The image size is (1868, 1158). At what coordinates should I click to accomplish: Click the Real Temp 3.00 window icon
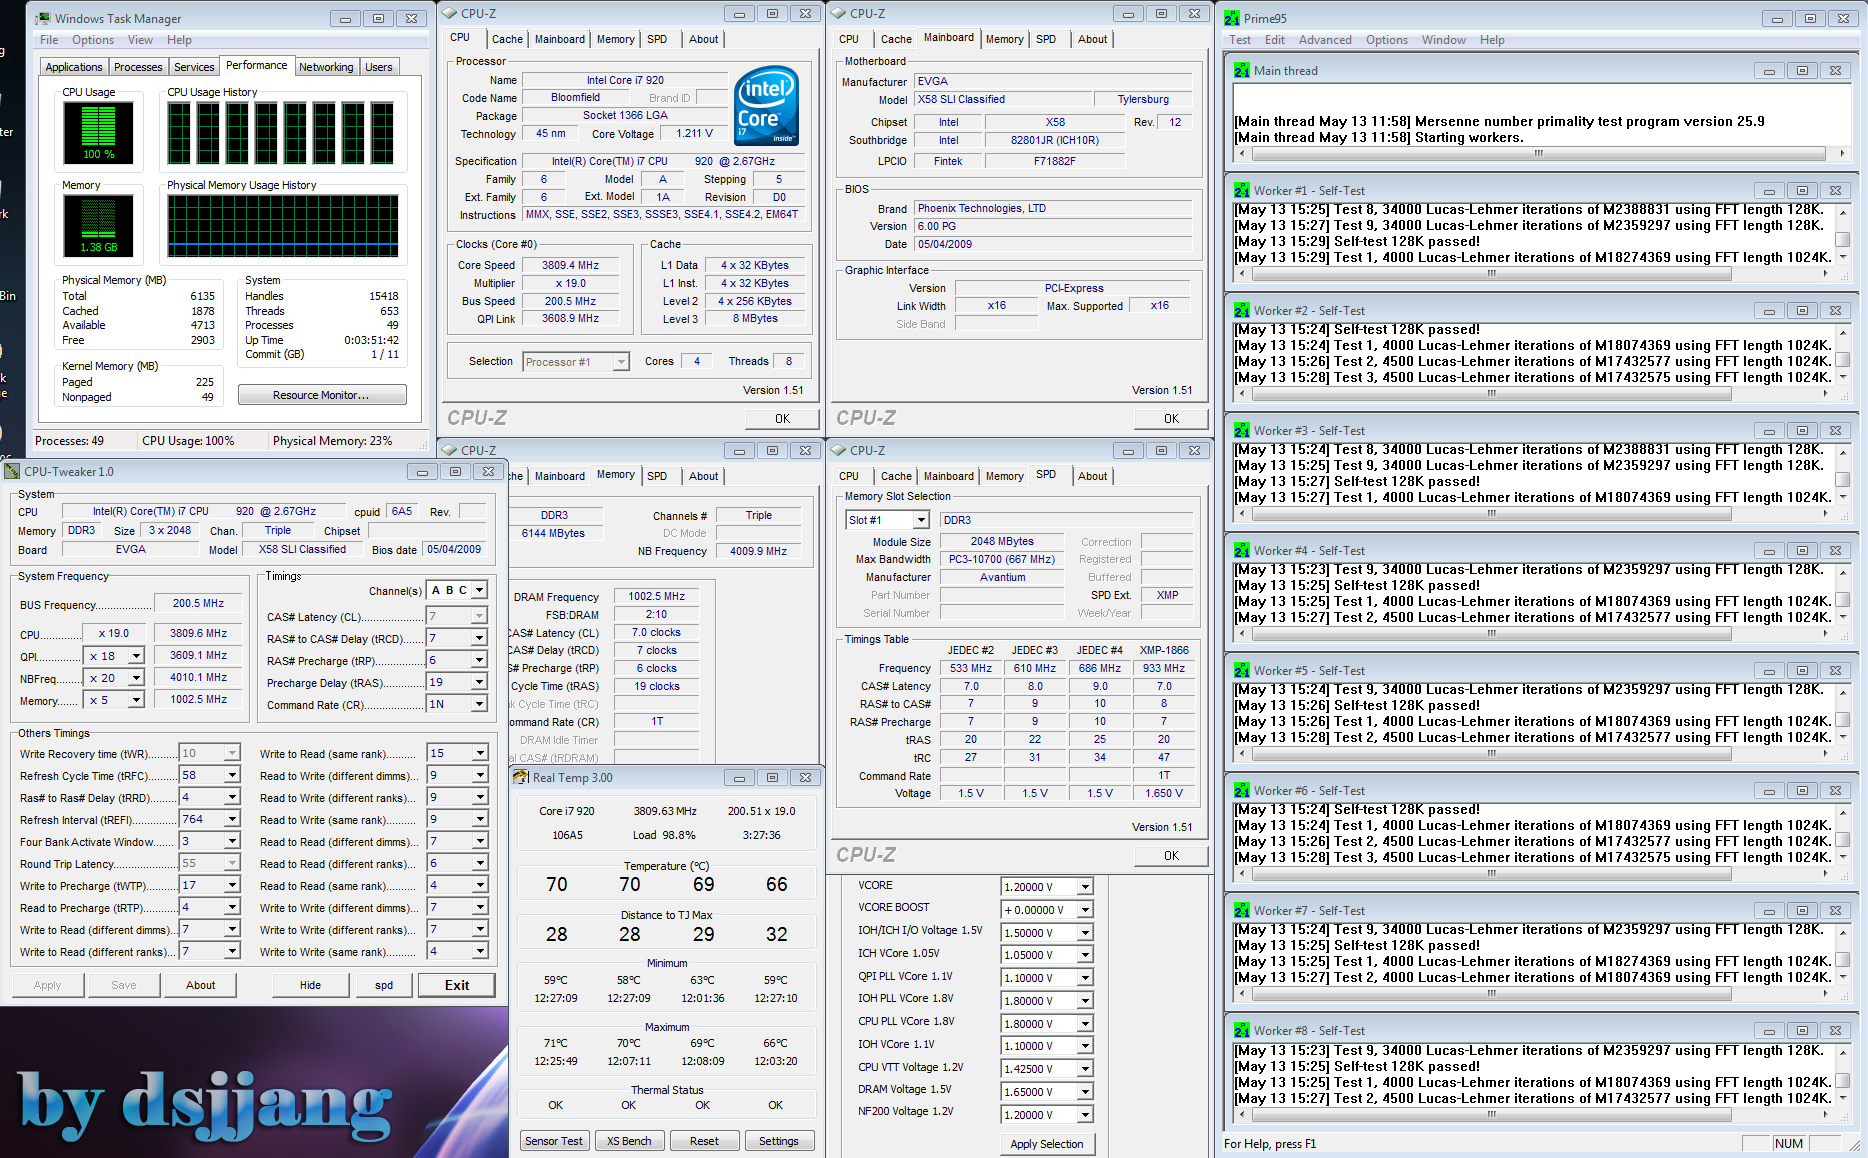pos(520,777)
